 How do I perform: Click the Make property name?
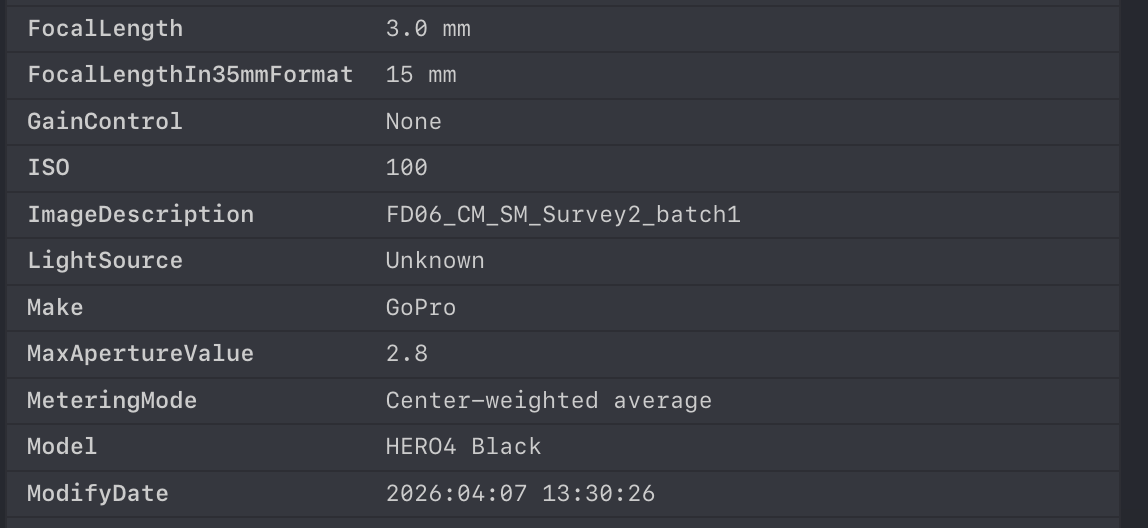tap(55, 308)
